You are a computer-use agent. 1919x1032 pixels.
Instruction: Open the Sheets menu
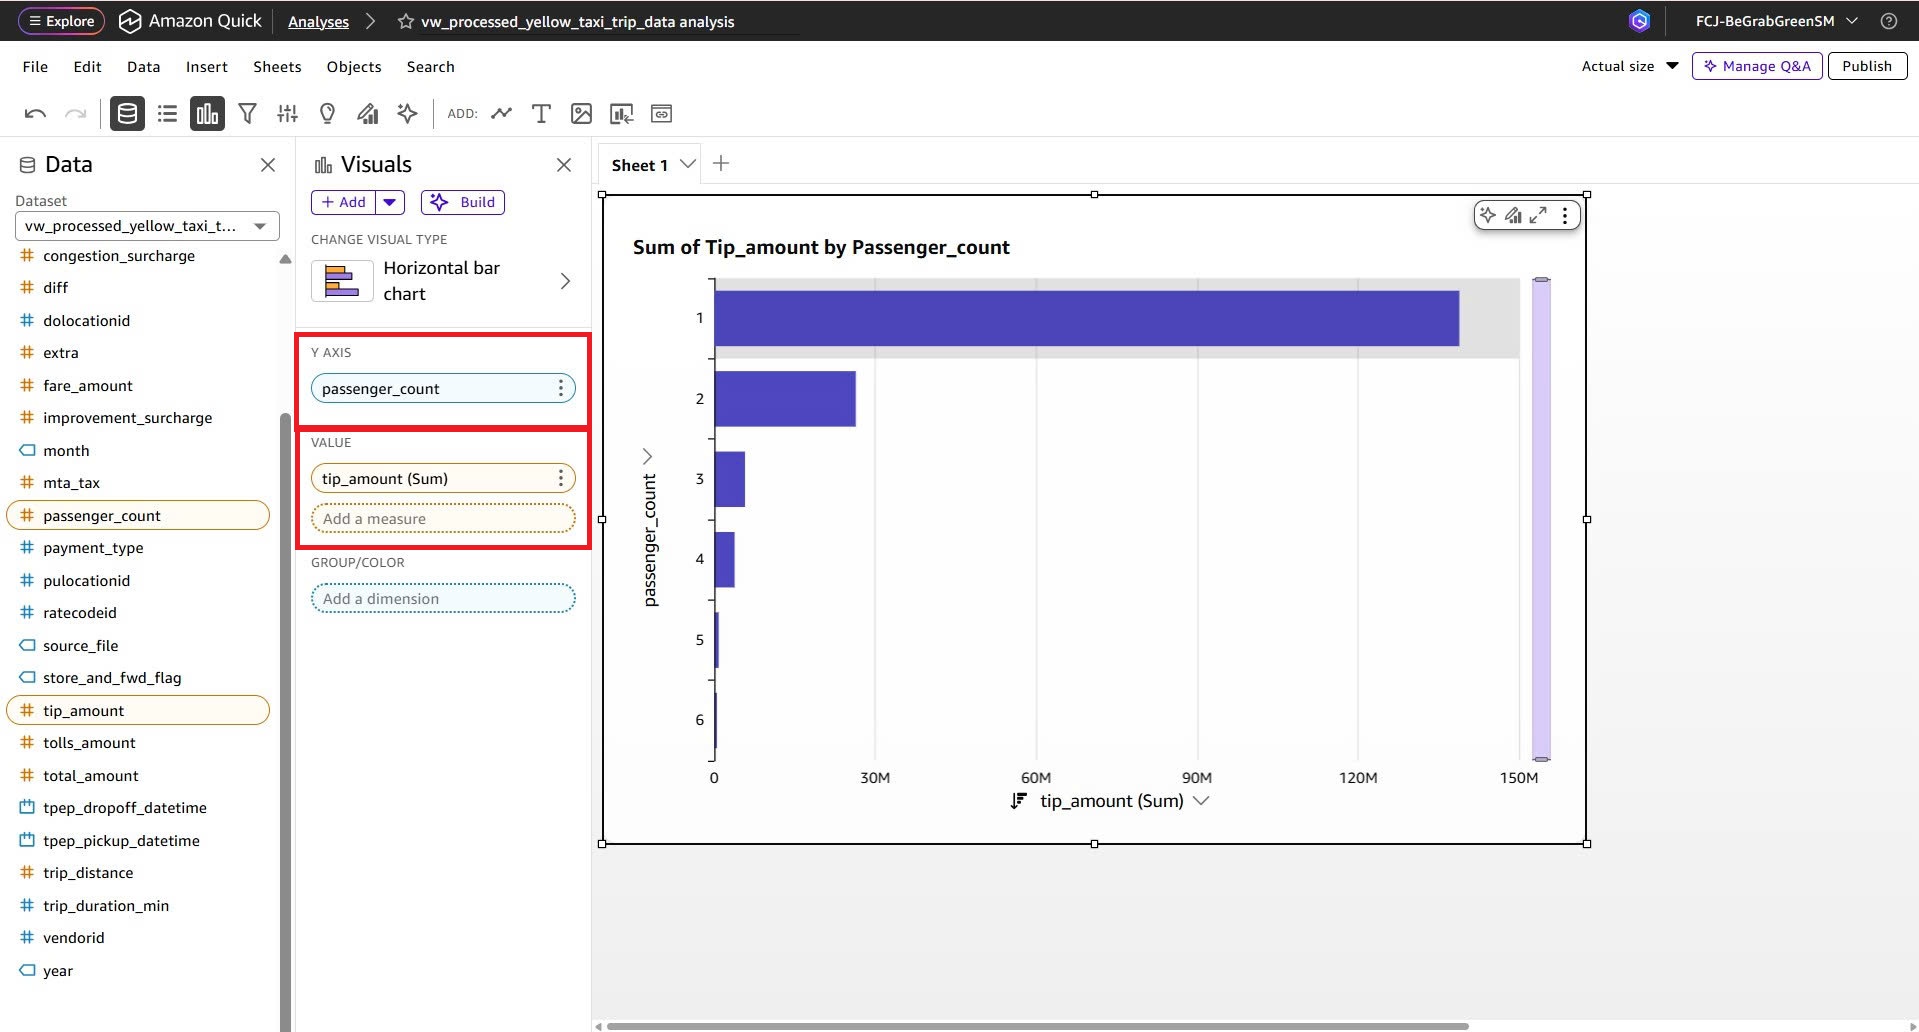click(x=277, y=67)
